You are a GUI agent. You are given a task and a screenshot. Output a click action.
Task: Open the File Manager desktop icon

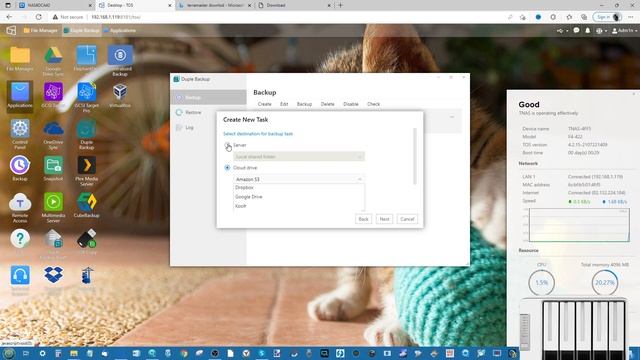(x=20, y=56)
